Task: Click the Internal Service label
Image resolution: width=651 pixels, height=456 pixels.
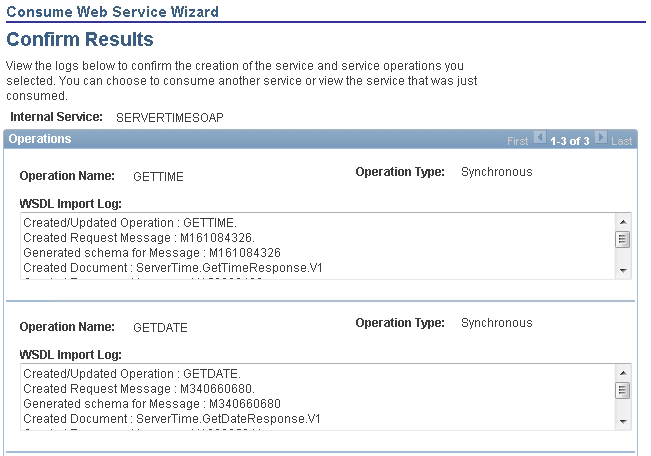Action: (x=56, y=117)
